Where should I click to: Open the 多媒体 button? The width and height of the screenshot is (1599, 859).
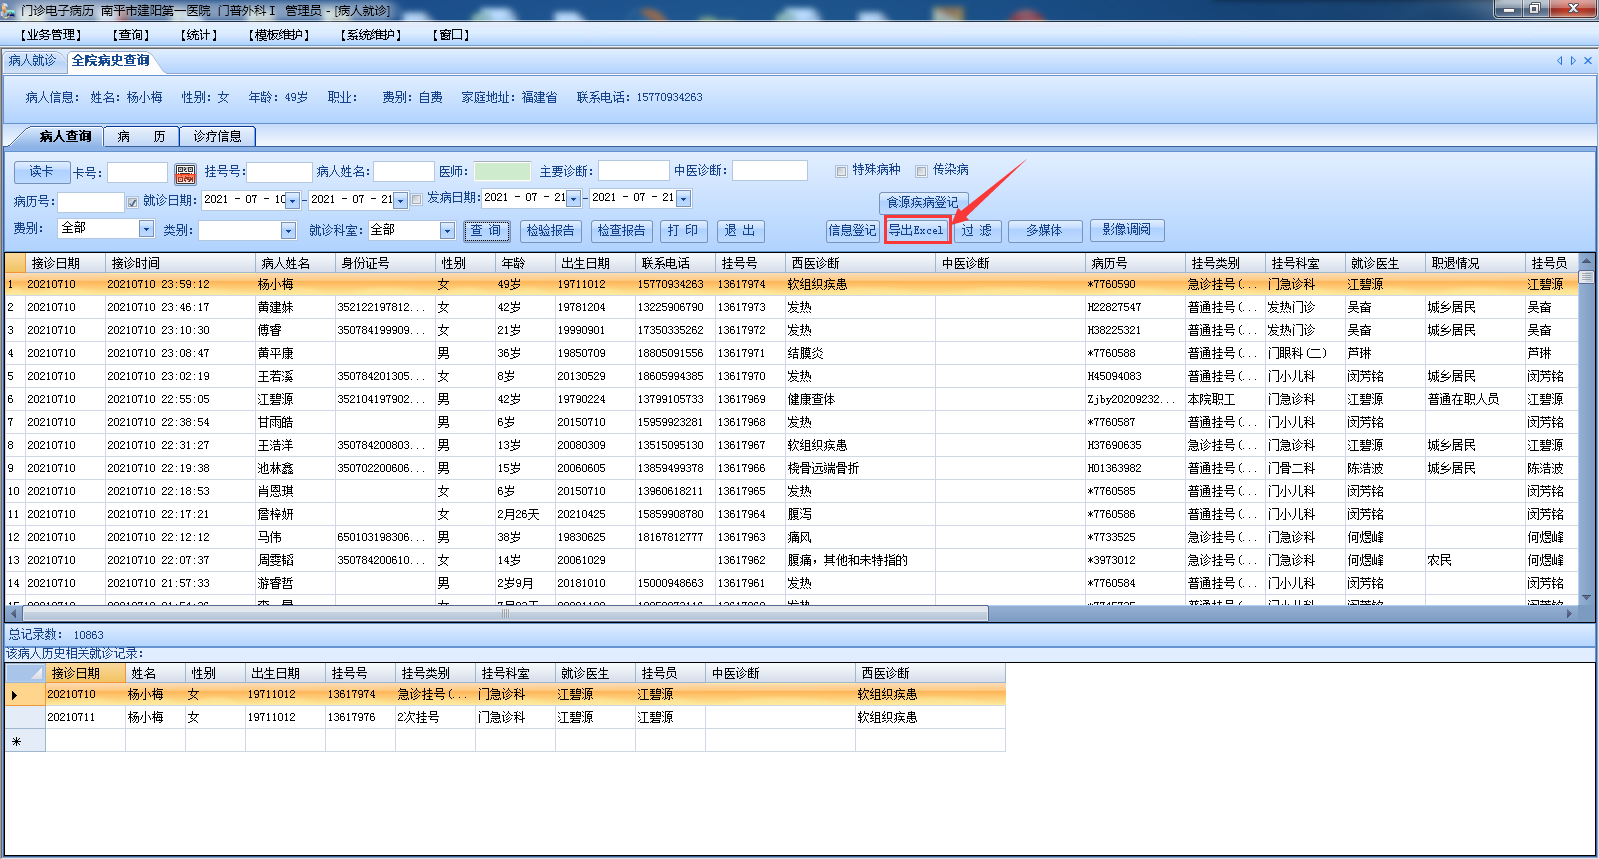coord(1044,231)
